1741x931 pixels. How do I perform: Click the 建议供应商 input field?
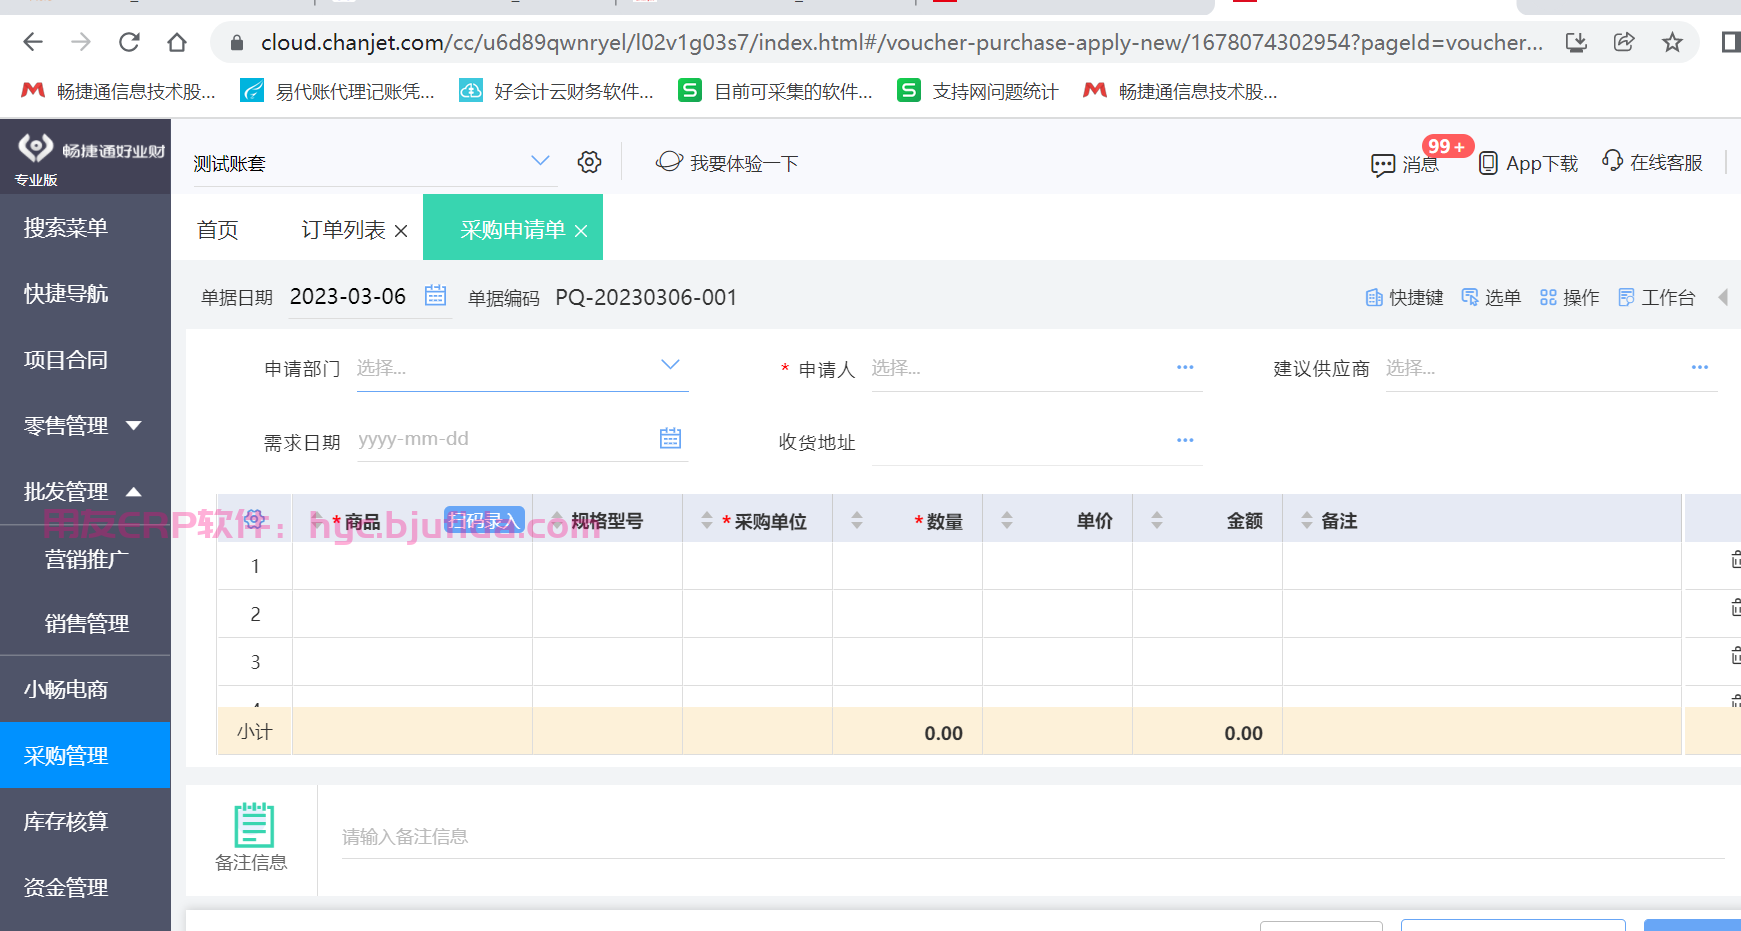[1535, 368]
